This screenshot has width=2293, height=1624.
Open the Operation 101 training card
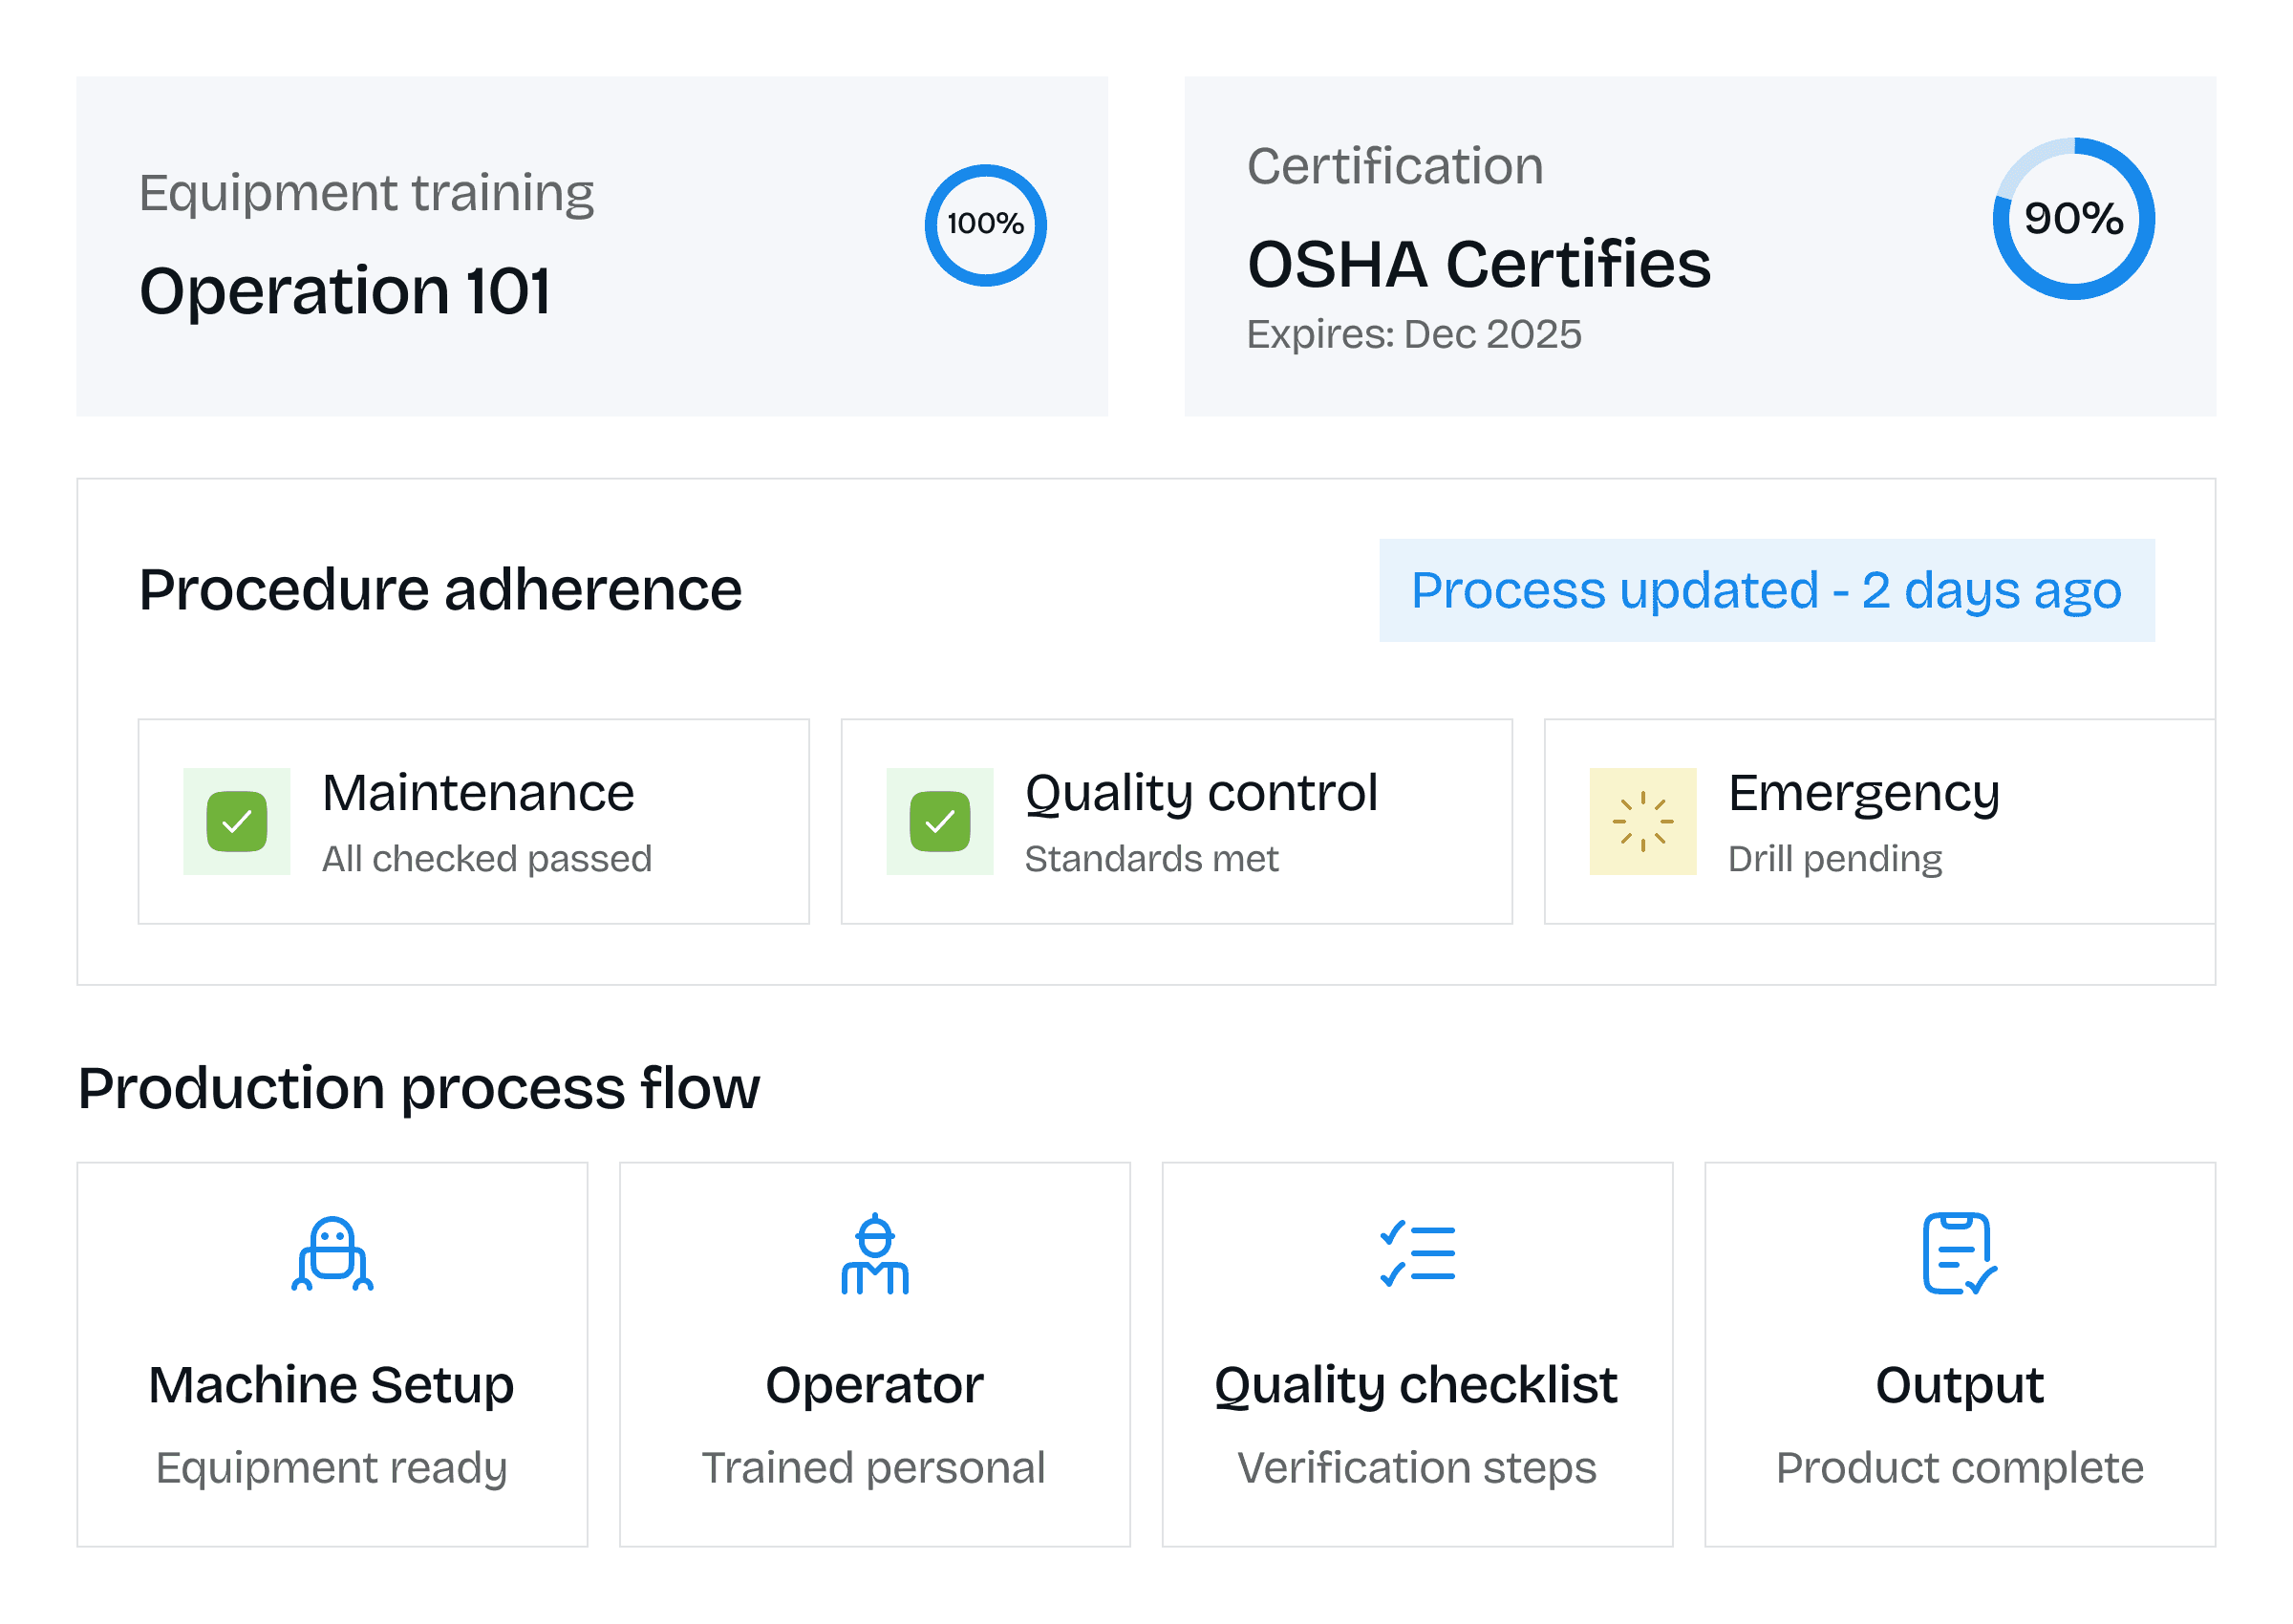click(592, 246)
